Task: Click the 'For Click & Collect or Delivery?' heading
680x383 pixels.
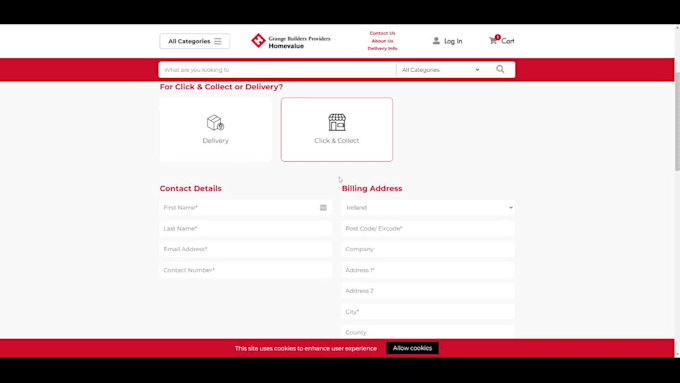Action: 221,87
